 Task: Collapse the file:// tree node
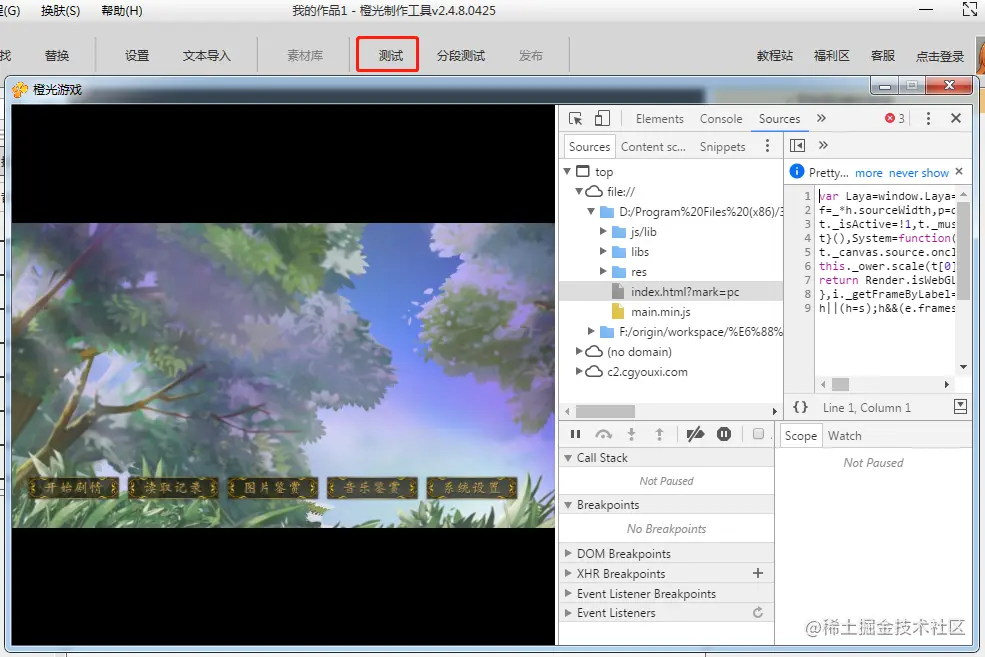(x=579, y=191)
